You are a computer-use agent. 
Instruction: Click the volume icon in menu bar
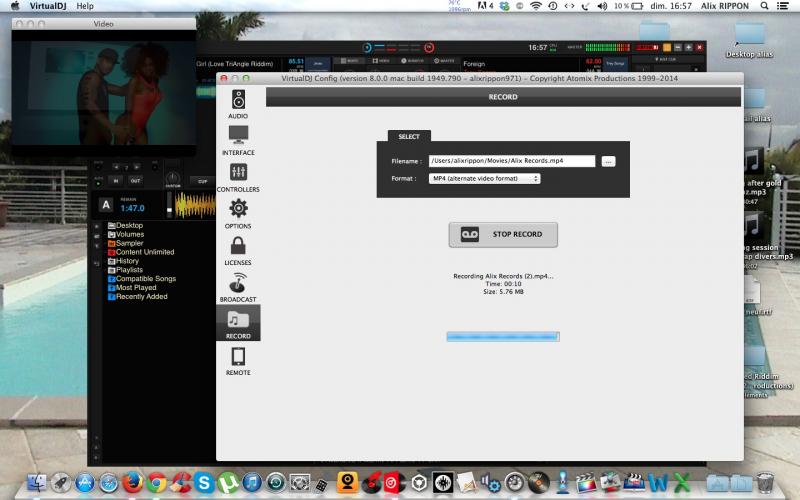tap(602, 6)
